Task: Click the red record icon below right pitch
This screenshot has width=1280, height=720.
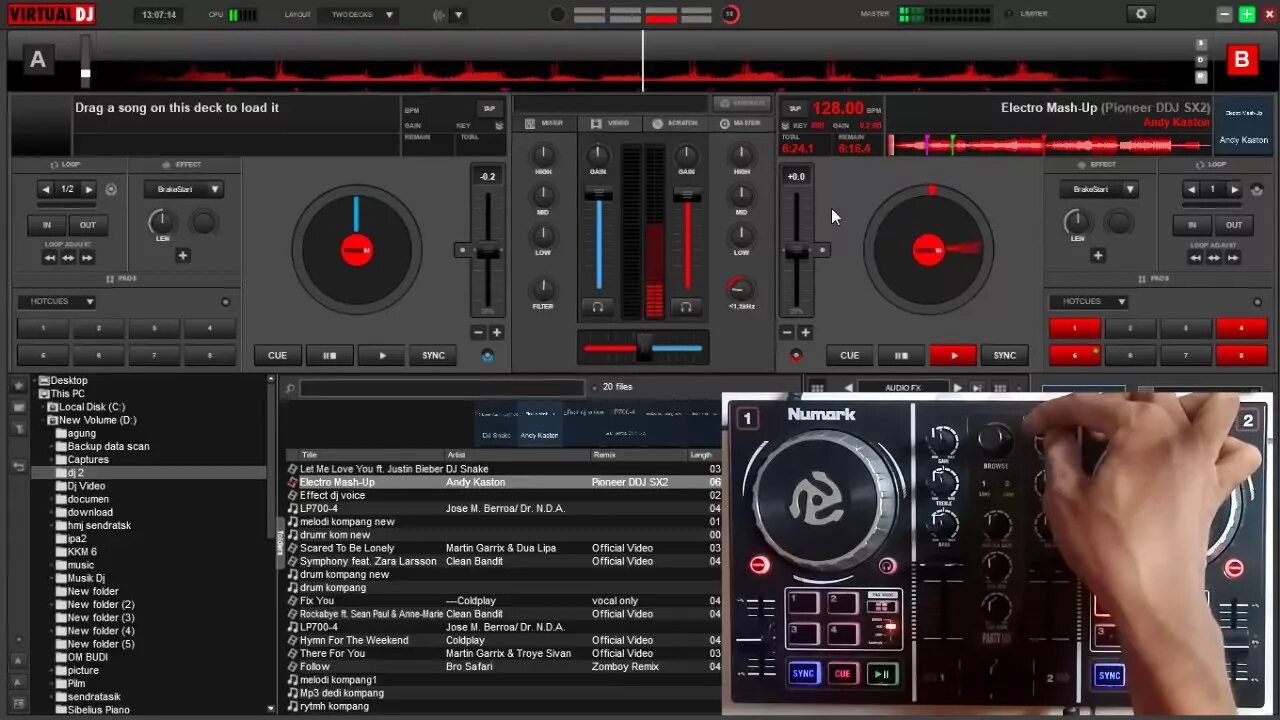Action: 796,355
